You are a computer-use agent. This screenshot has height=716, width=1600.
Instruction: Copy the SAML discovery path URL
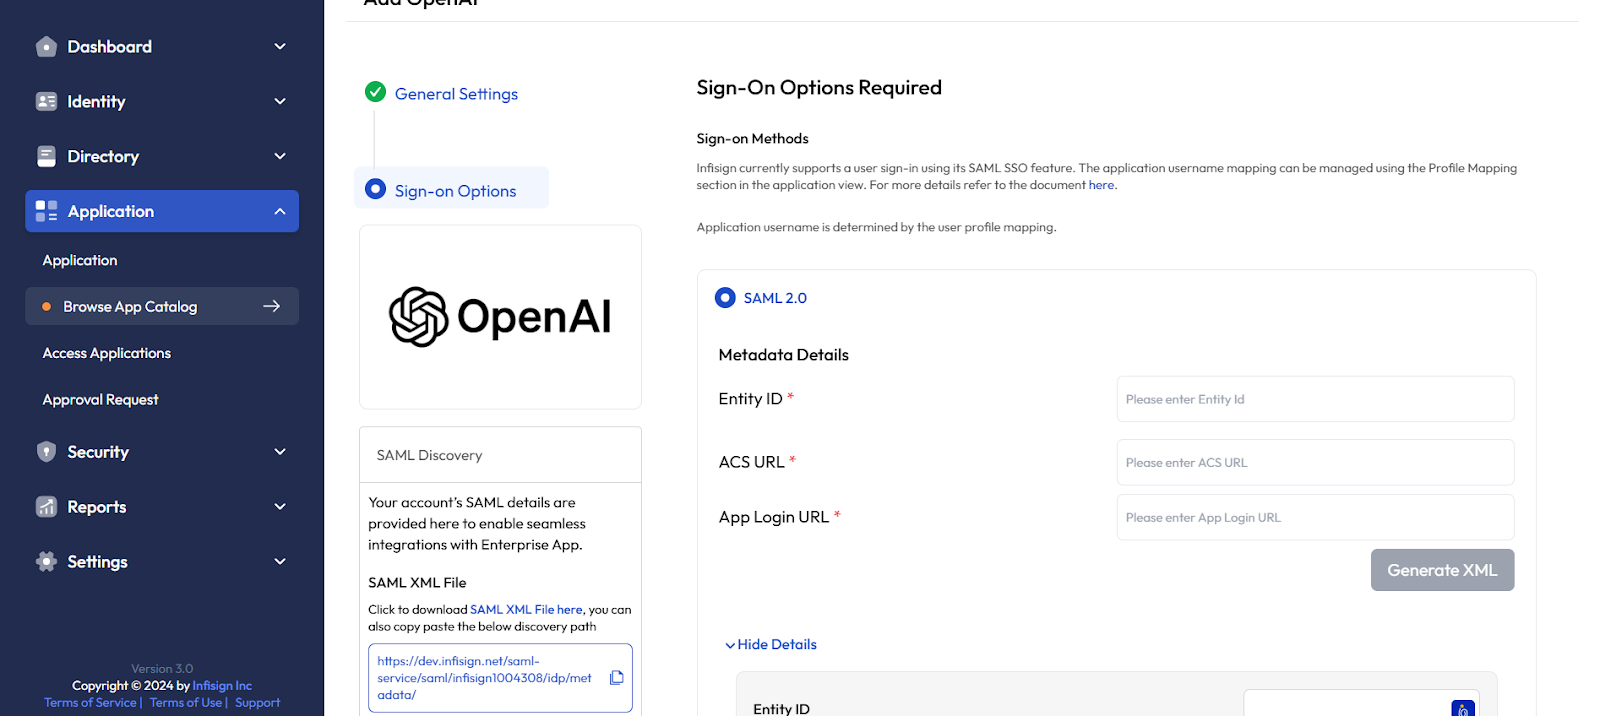[617, 678]
